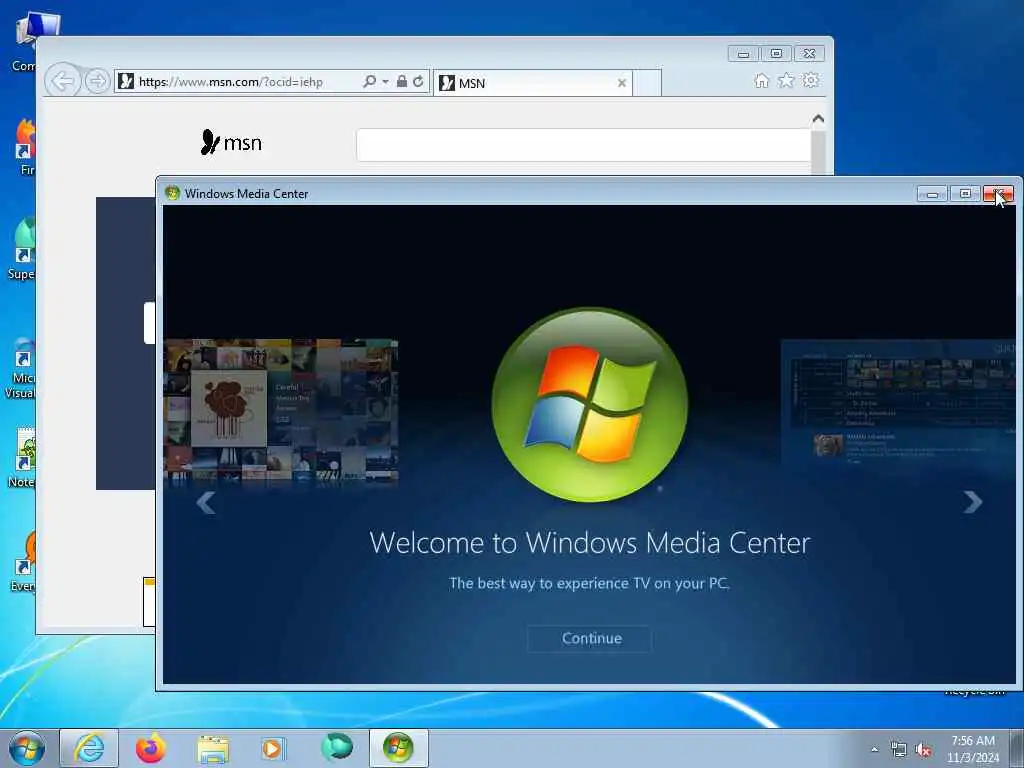
Task: Open Favorites star in Internet Explorer
Action: 786,80
